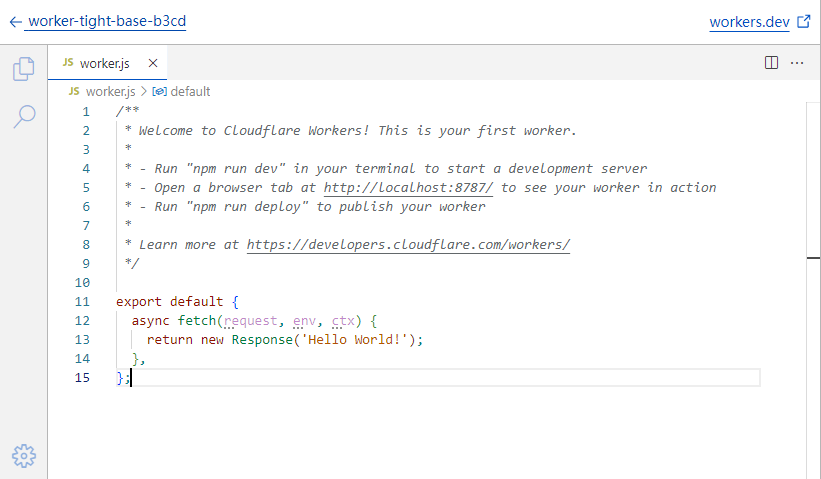Open the Manage settings gear icon
The height and width of the screenshot is (479, 821).
[x=23, y=456]
